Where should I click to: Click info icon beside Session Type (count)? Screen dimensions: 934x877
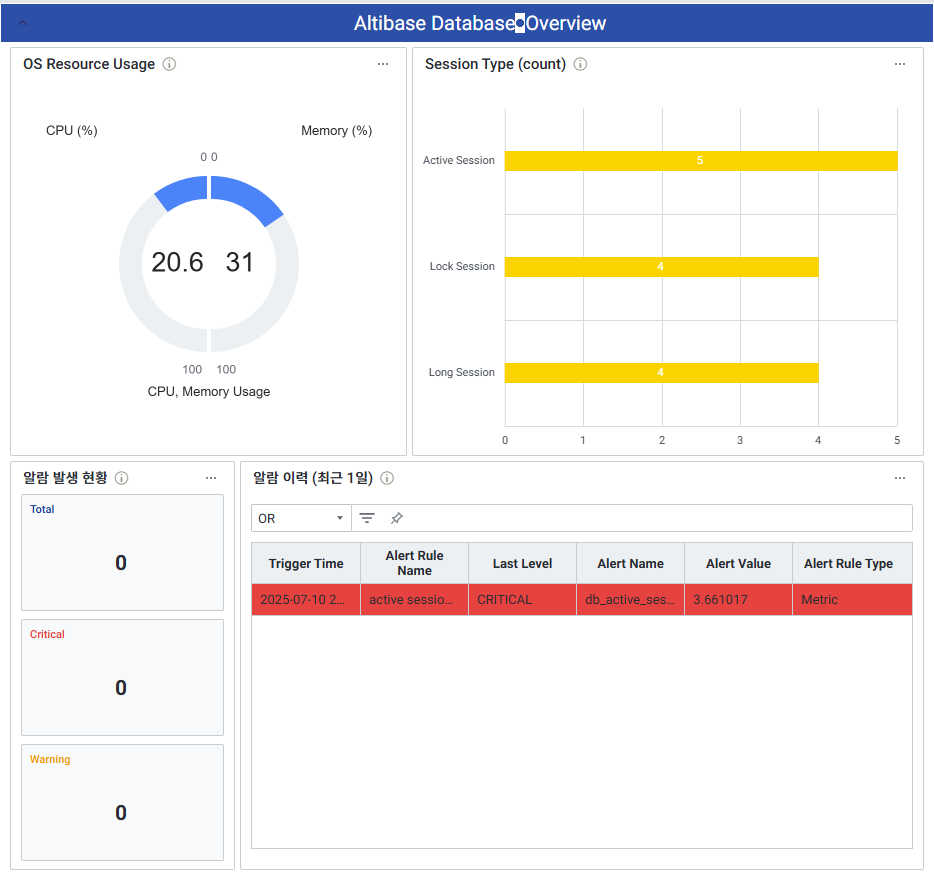580,64
